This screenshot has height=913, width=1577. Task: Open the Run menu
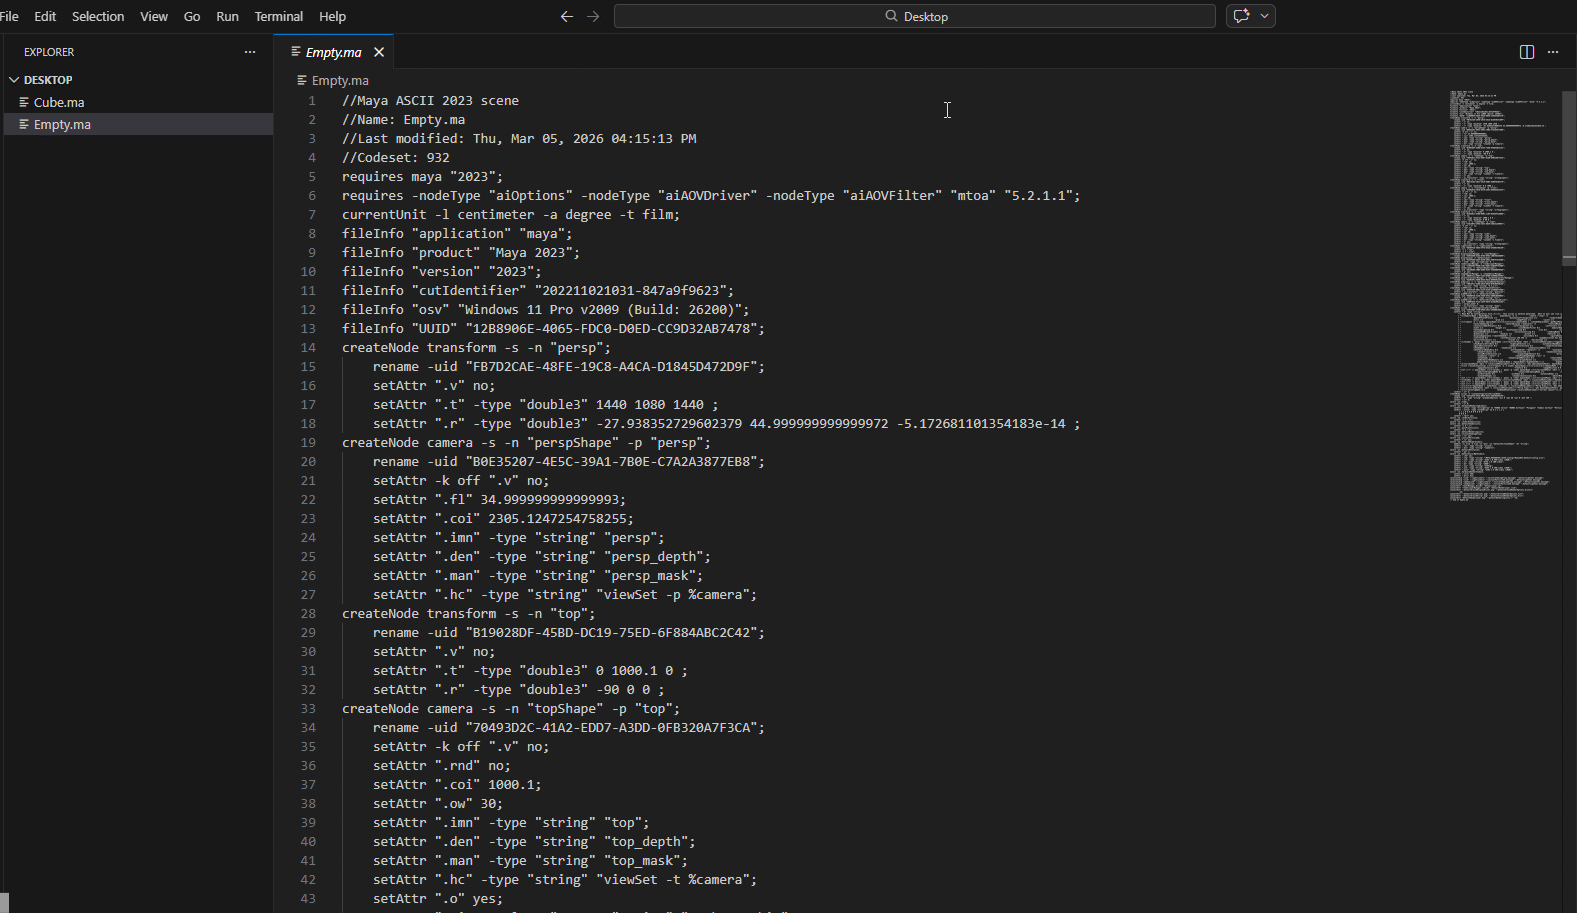[x=227, y=16]
